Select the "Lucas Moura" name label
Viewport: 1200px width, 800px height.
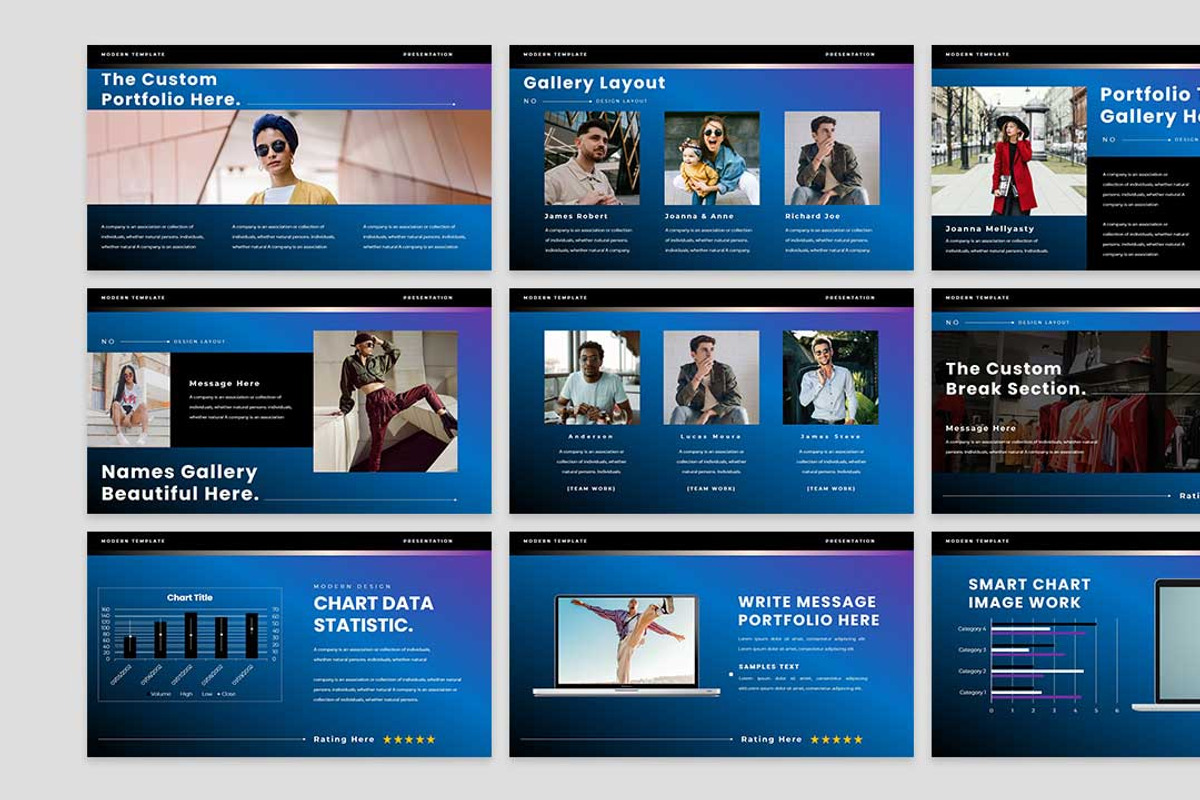point(711,437)
